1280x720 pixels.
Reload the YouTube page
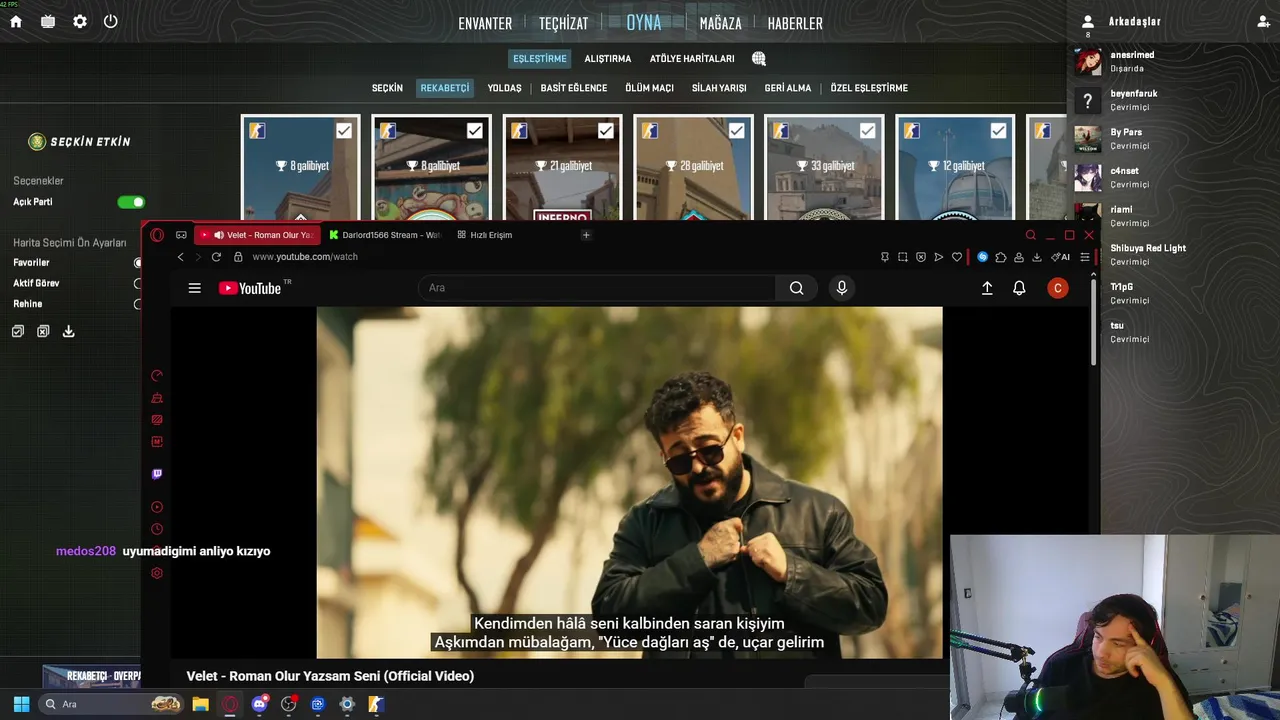pyautogui.click(x=216, y=257)
